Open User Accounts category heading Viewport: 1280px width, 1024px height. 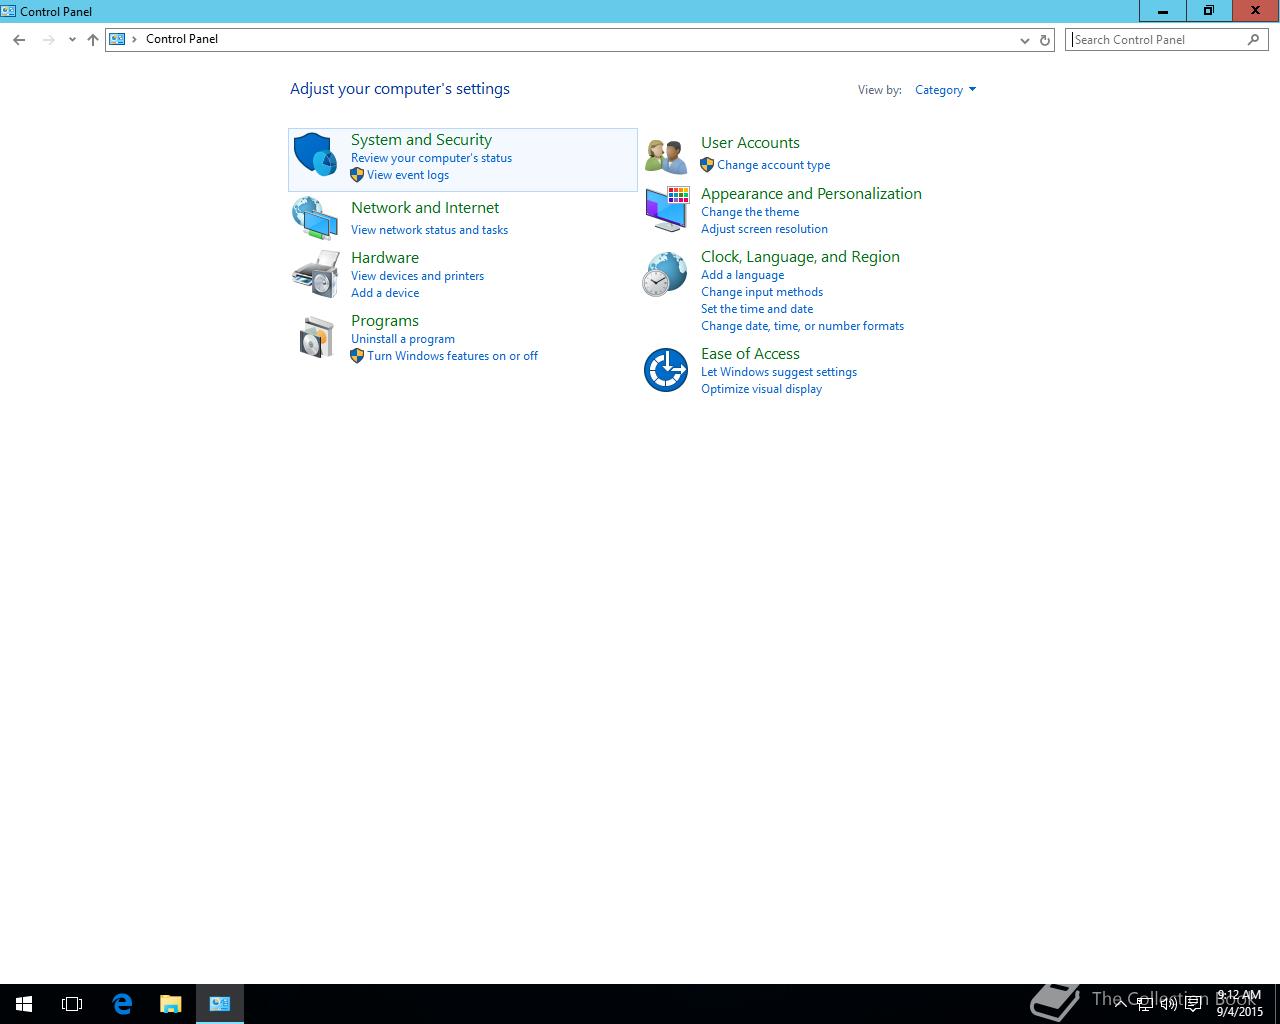click(750, 143)
